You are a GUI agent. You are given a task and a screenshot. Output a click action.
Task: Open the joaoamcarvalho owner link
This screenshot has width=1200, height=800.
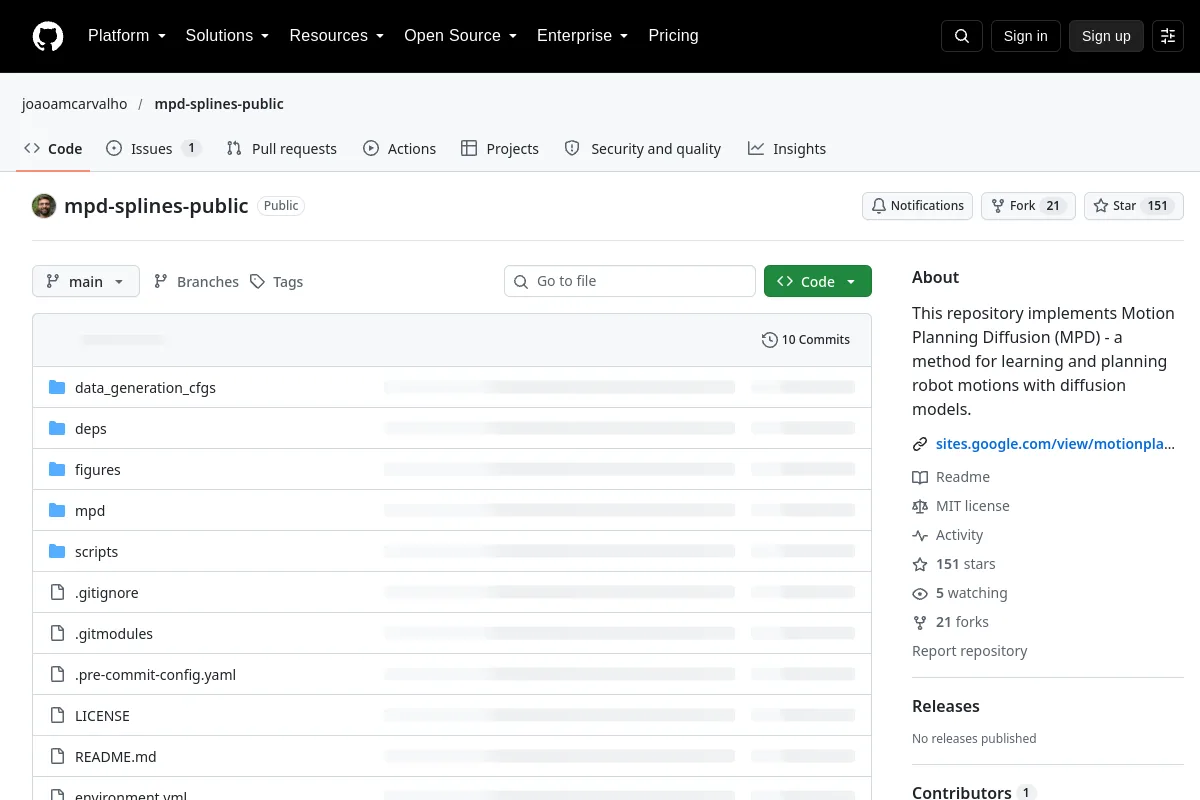[75, 104]
